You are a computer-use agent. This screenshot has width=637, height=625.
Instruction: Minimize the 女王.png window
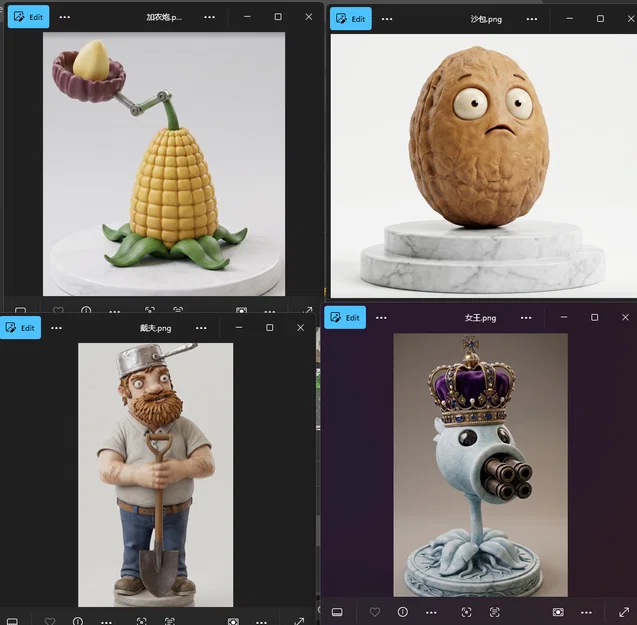pos(563,317)
